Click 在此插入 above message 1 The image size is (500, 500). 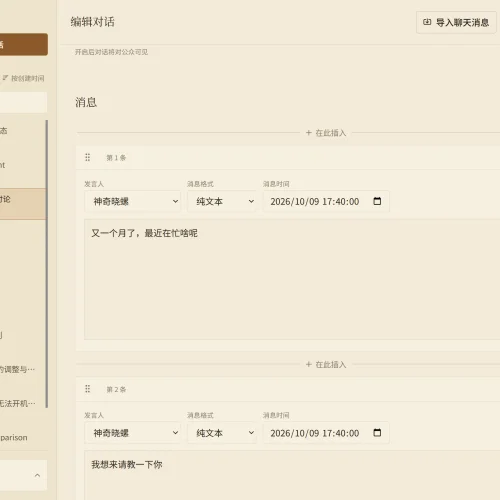326,133
